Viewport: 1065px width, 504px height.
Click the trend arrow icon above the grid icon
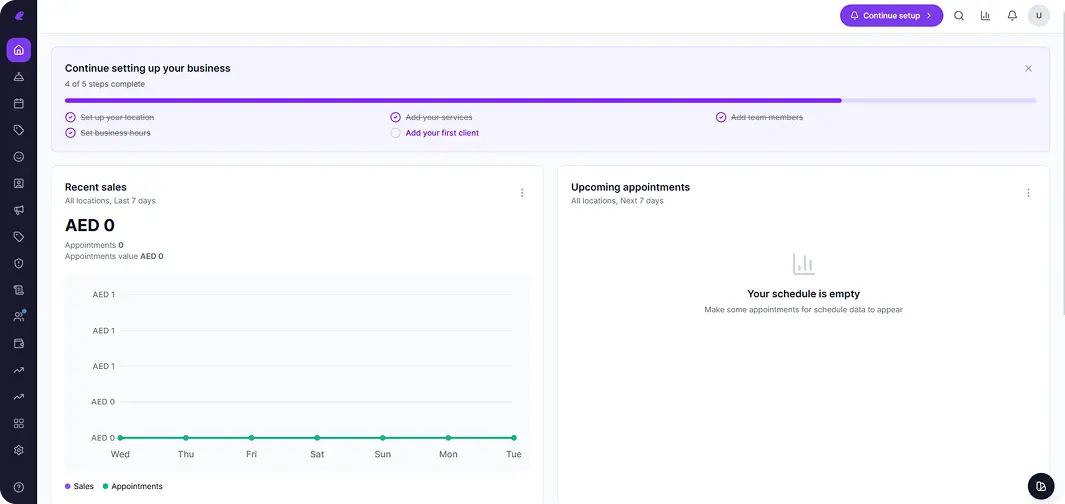coord(18,397)
